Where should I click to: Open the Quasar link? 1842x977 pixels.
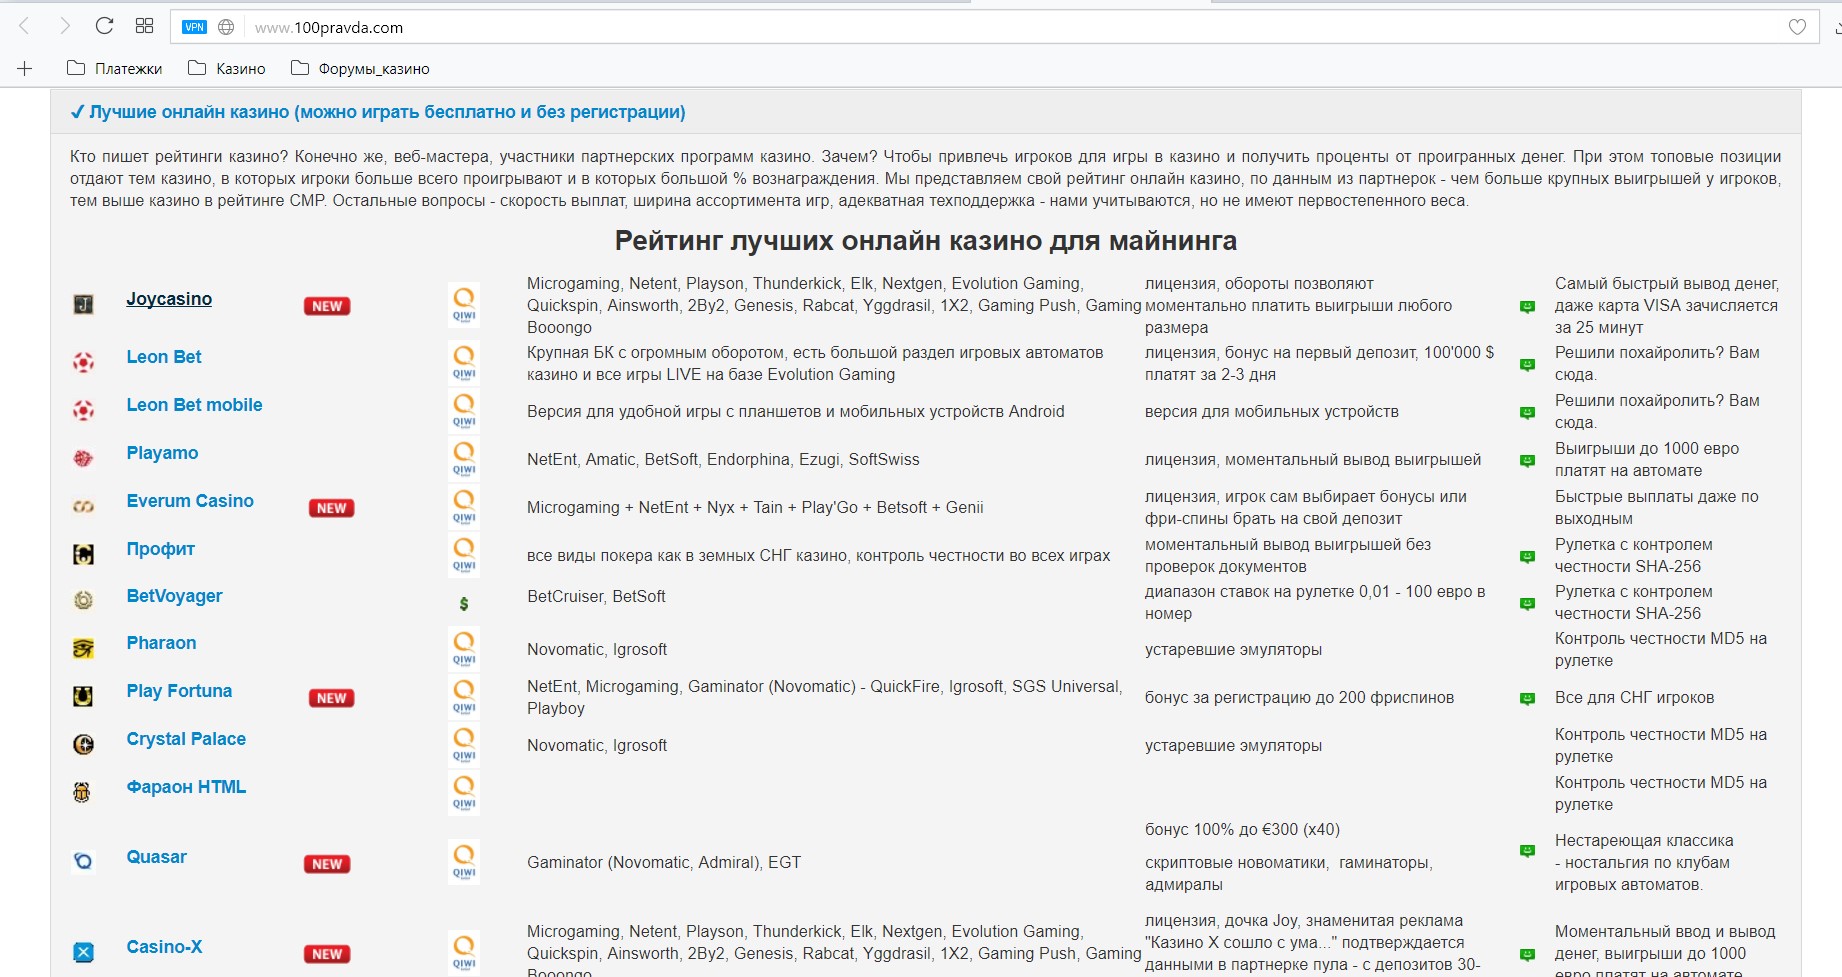tap(156, 857)
